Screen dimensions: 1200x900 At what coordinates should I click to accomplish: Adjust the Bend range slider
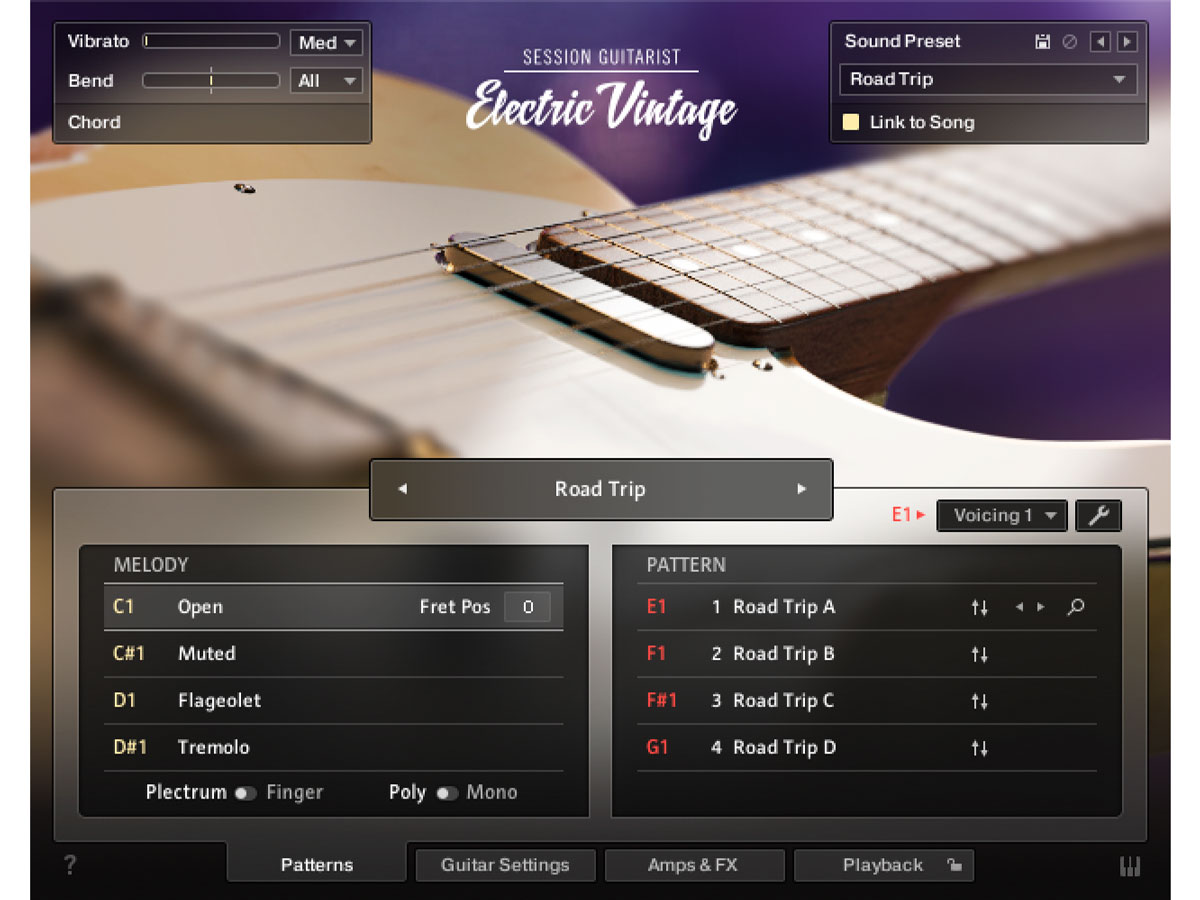[x=211, y=81]
